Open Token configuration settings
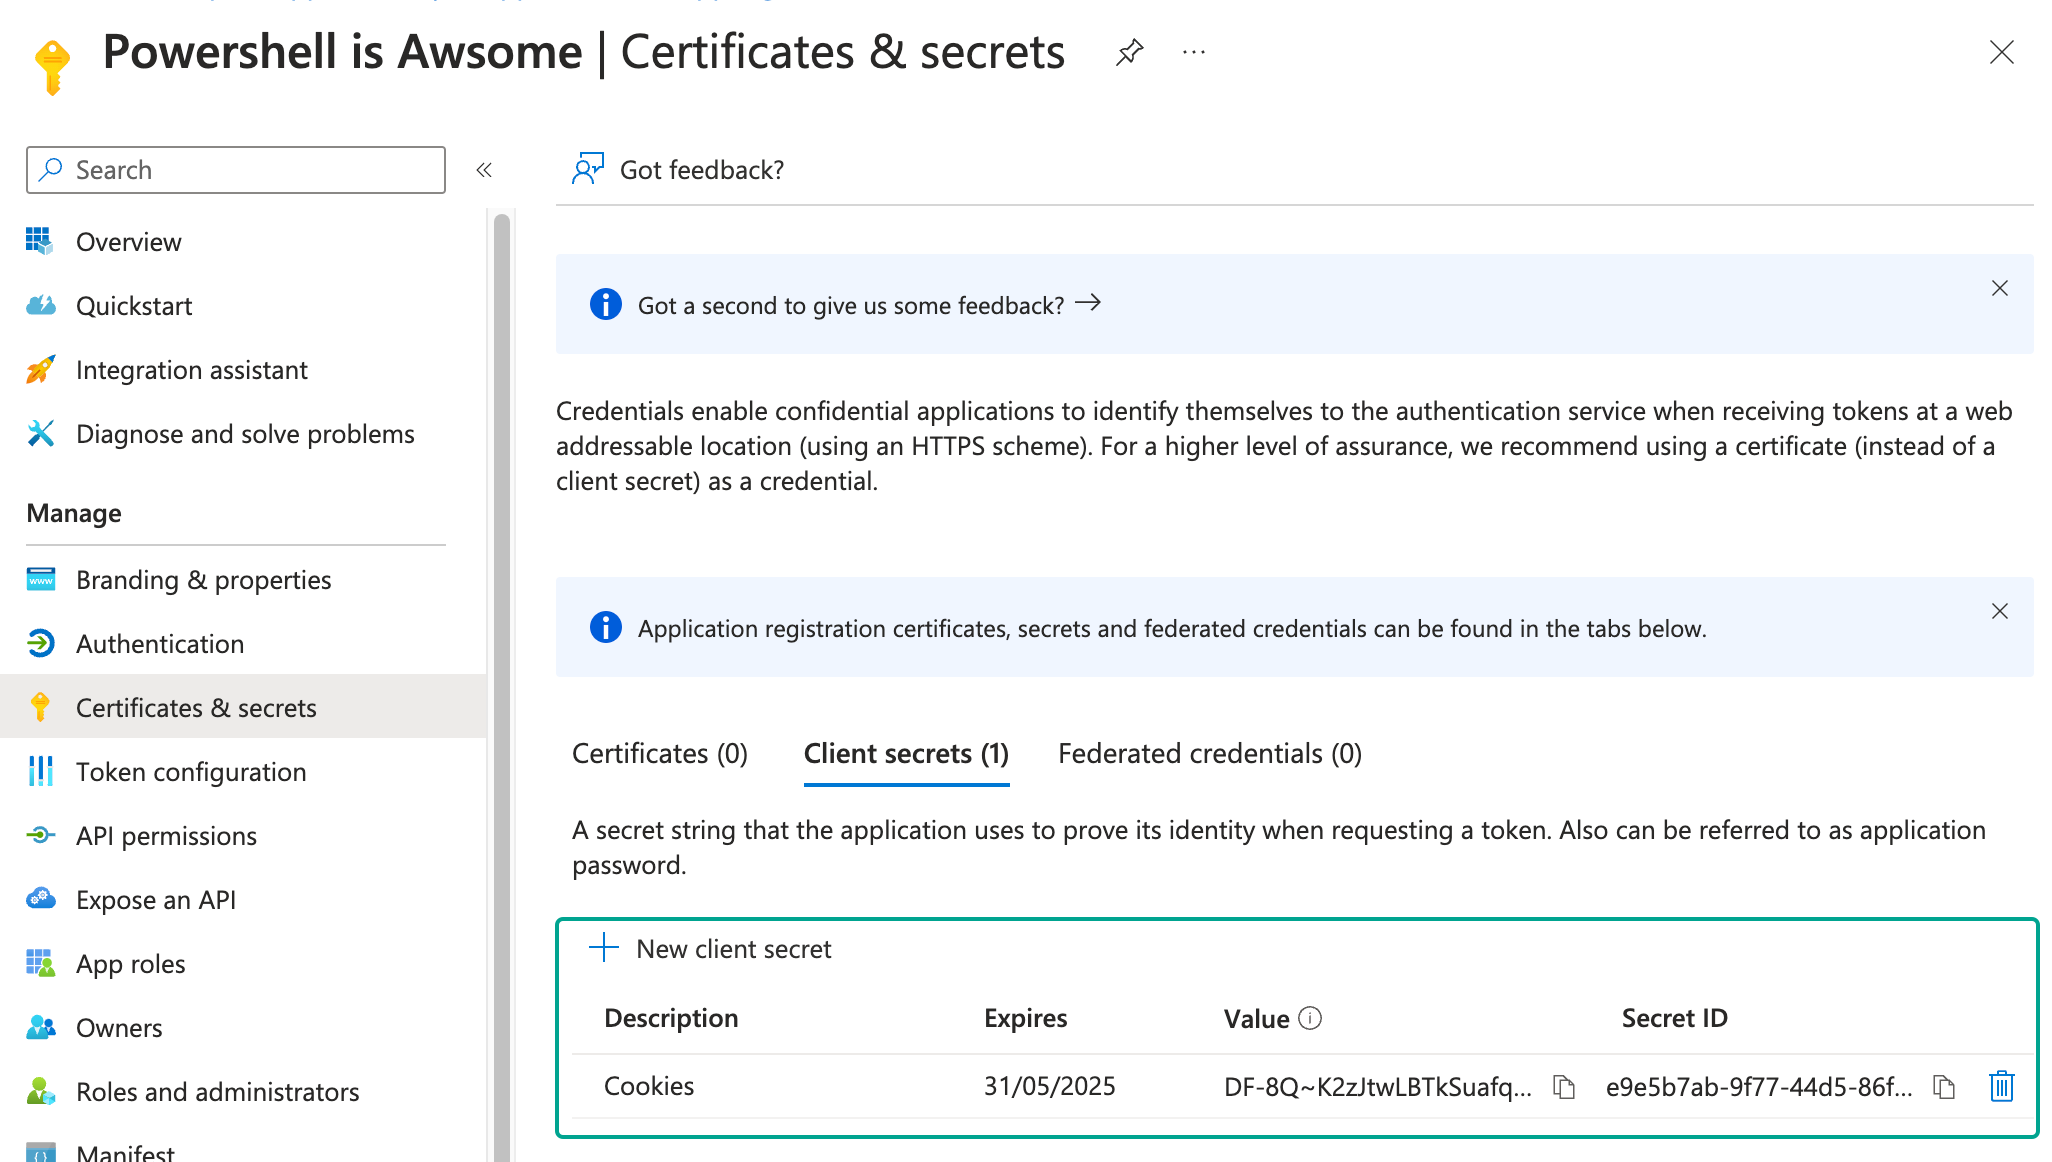2052x1162 pixels. tap(191, 772)
